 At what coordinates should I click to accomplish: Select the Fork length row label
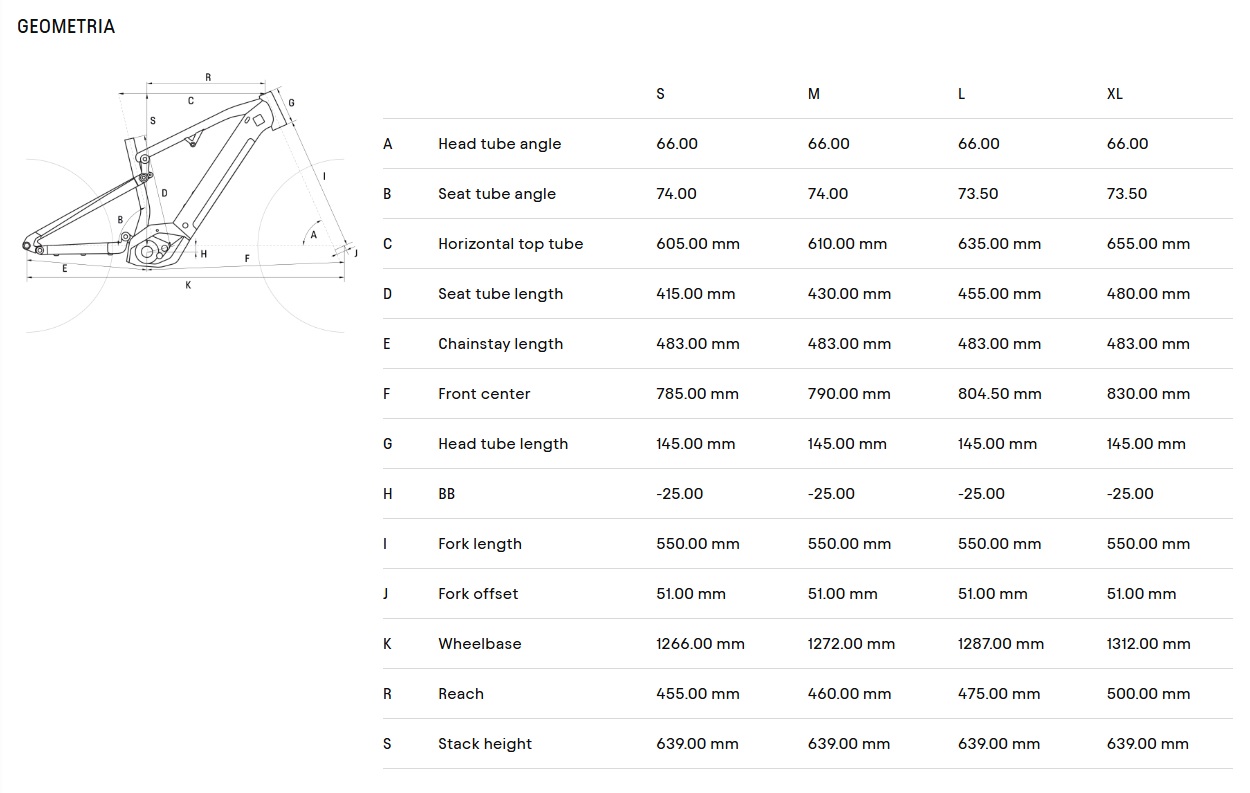pos(479,544)
